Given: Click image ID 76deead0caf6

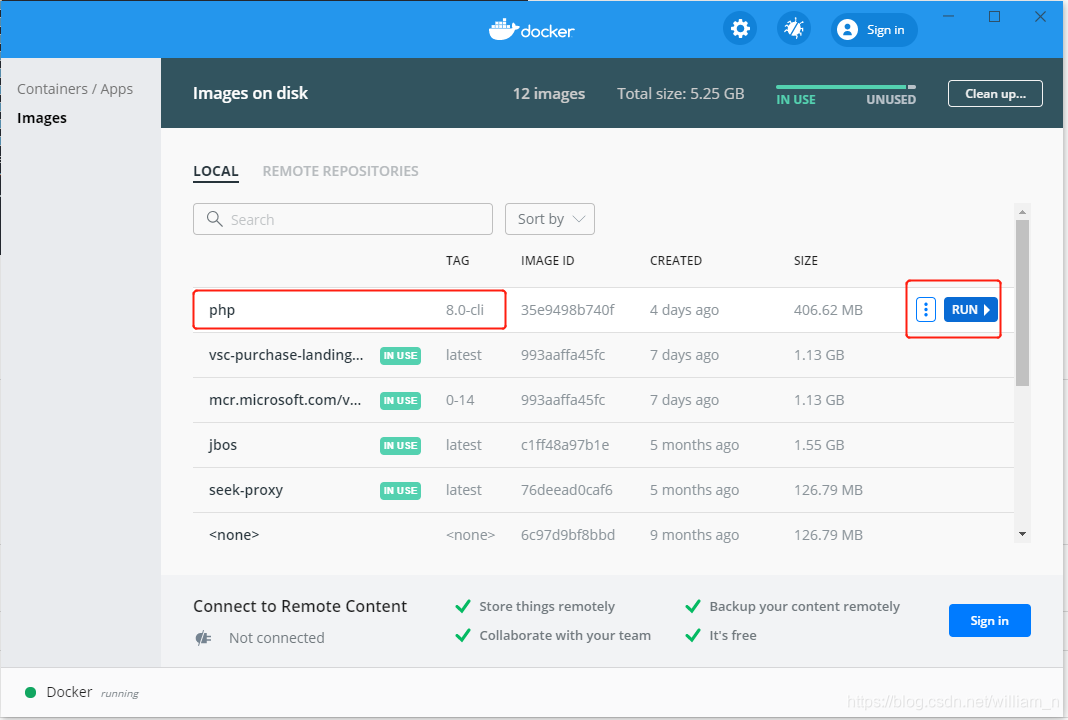Looking at the screenshot, I should pyautogui.click(x=567, y=490).
